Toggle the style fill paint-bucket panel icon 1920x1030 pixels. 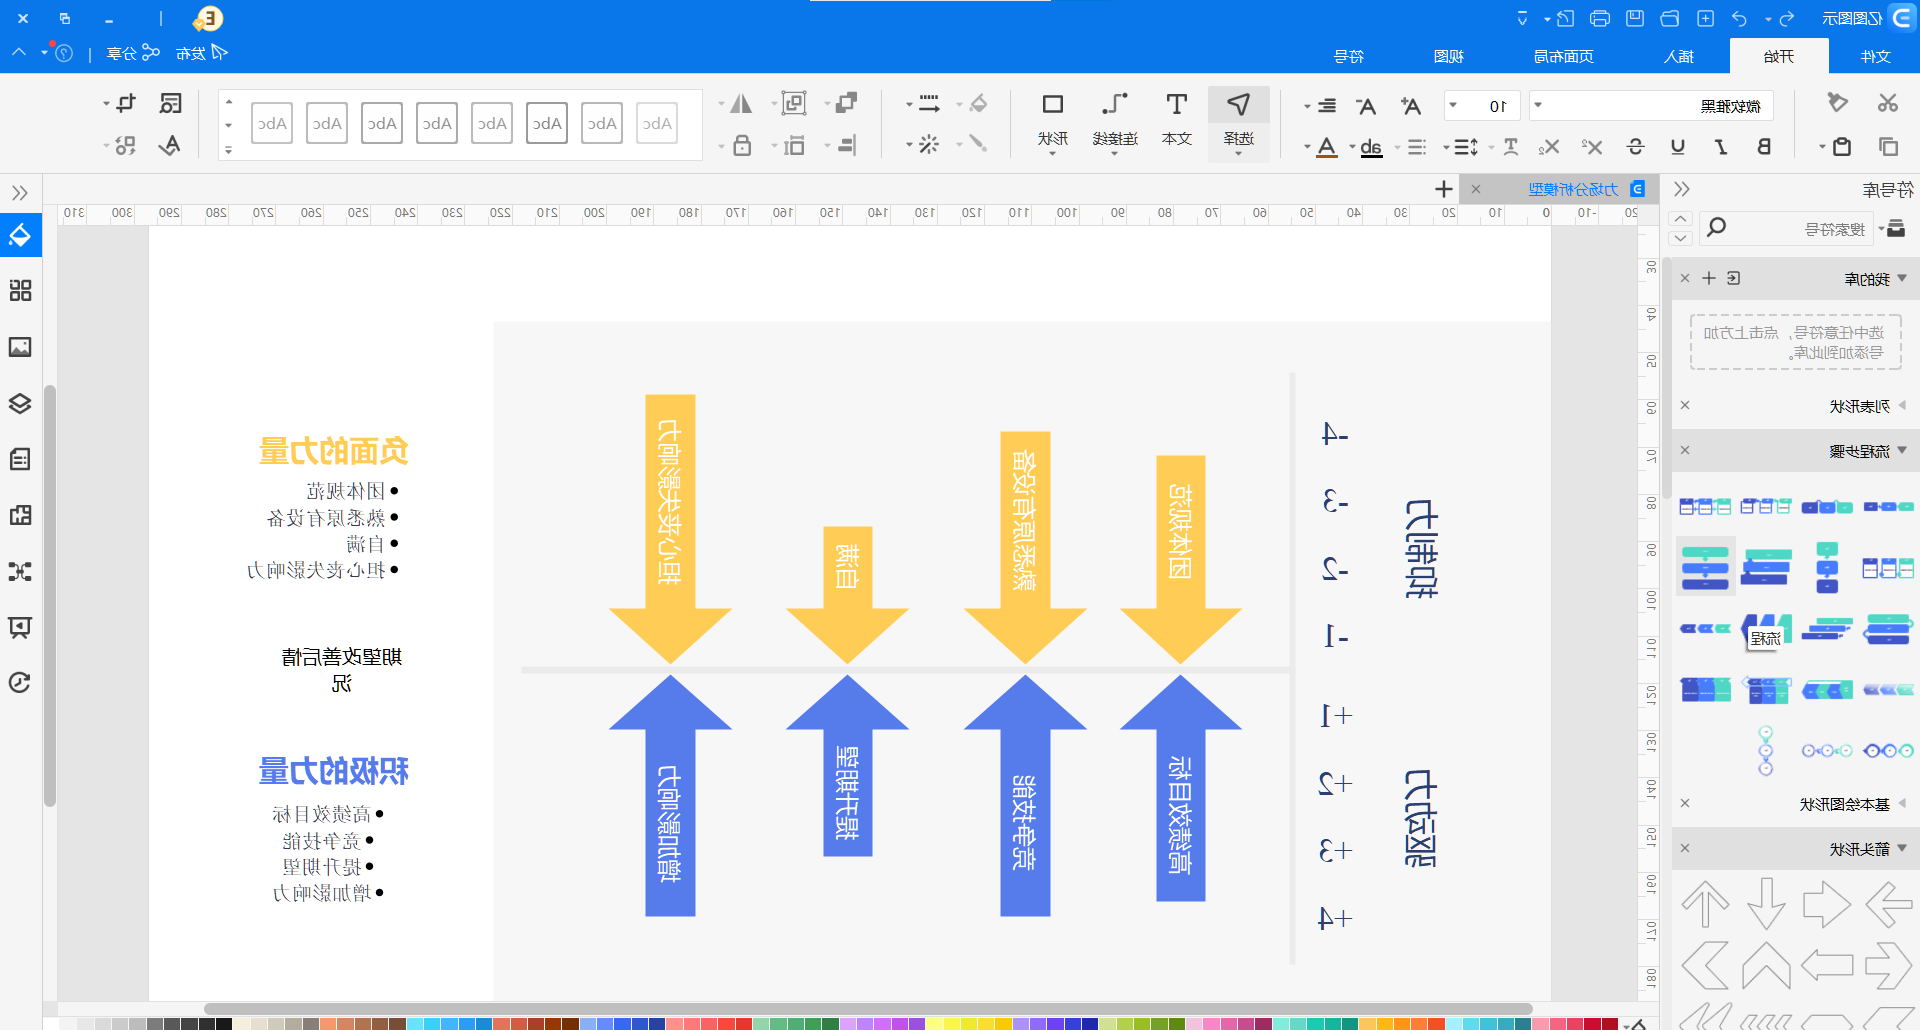pos(20,235)
